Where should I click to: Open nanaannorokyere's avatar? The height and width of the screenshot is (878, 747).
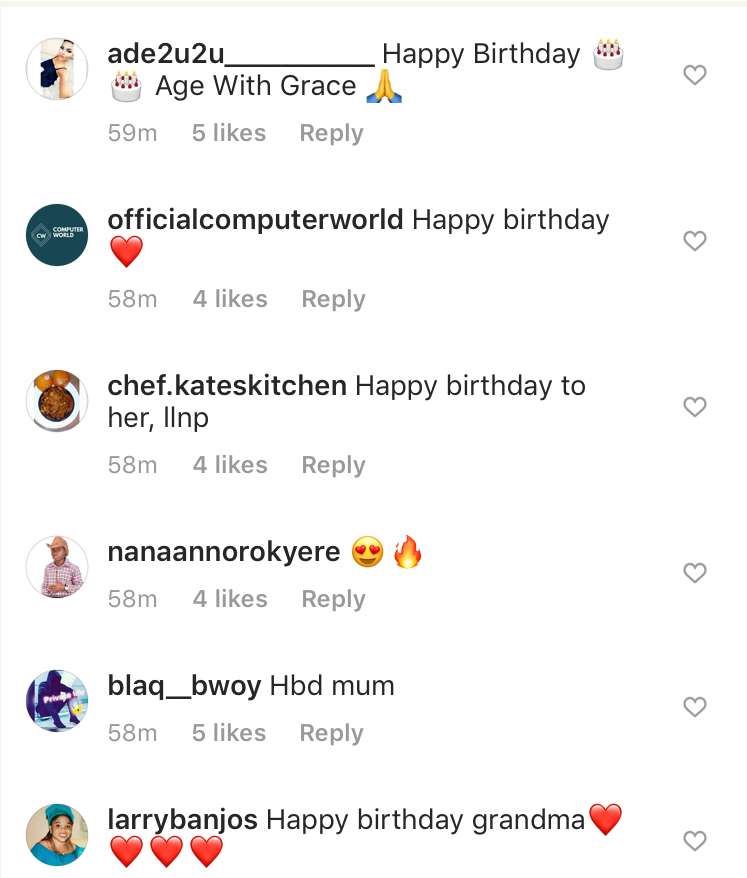(x=57, y=567)
